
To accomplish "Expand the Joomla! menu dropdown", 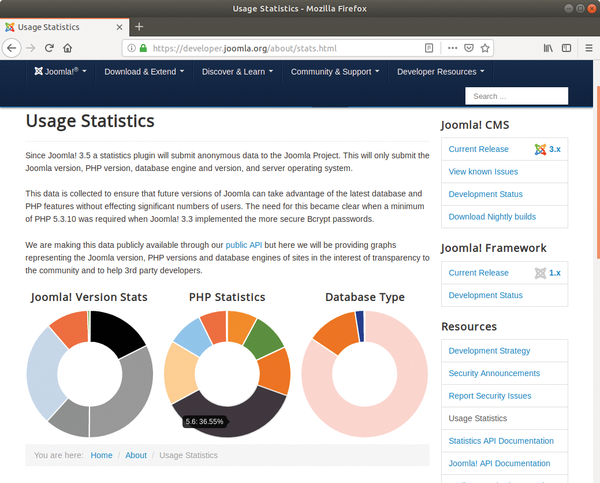I will (x=60, y=72).
